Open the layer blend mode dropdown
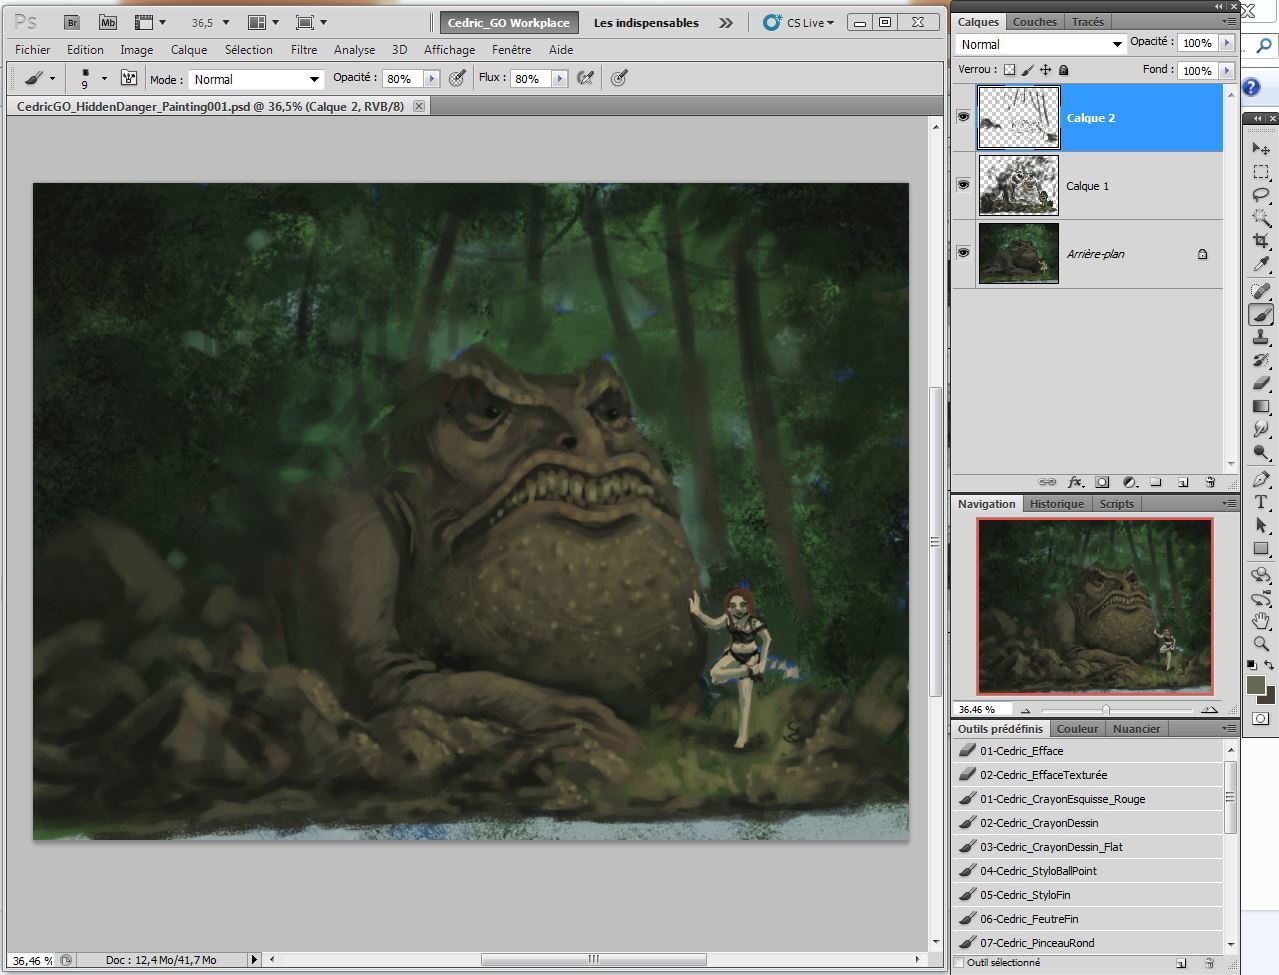The image size is (1279, 975). (1040, 44)
